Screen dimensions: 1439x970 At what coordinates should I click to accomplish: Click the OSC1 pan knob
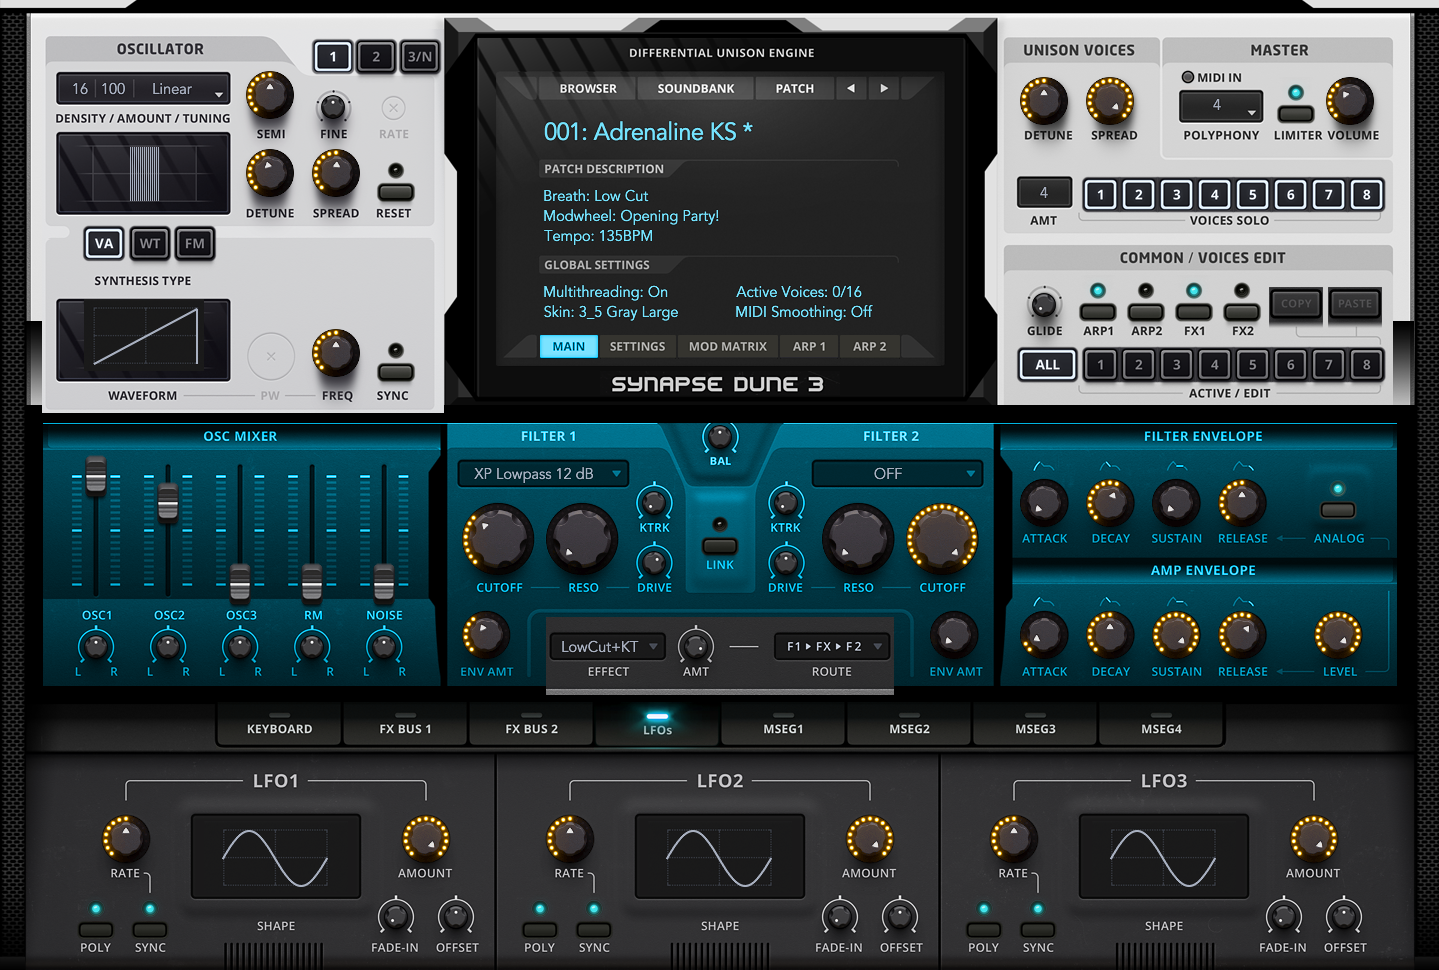tap(96, 647)
